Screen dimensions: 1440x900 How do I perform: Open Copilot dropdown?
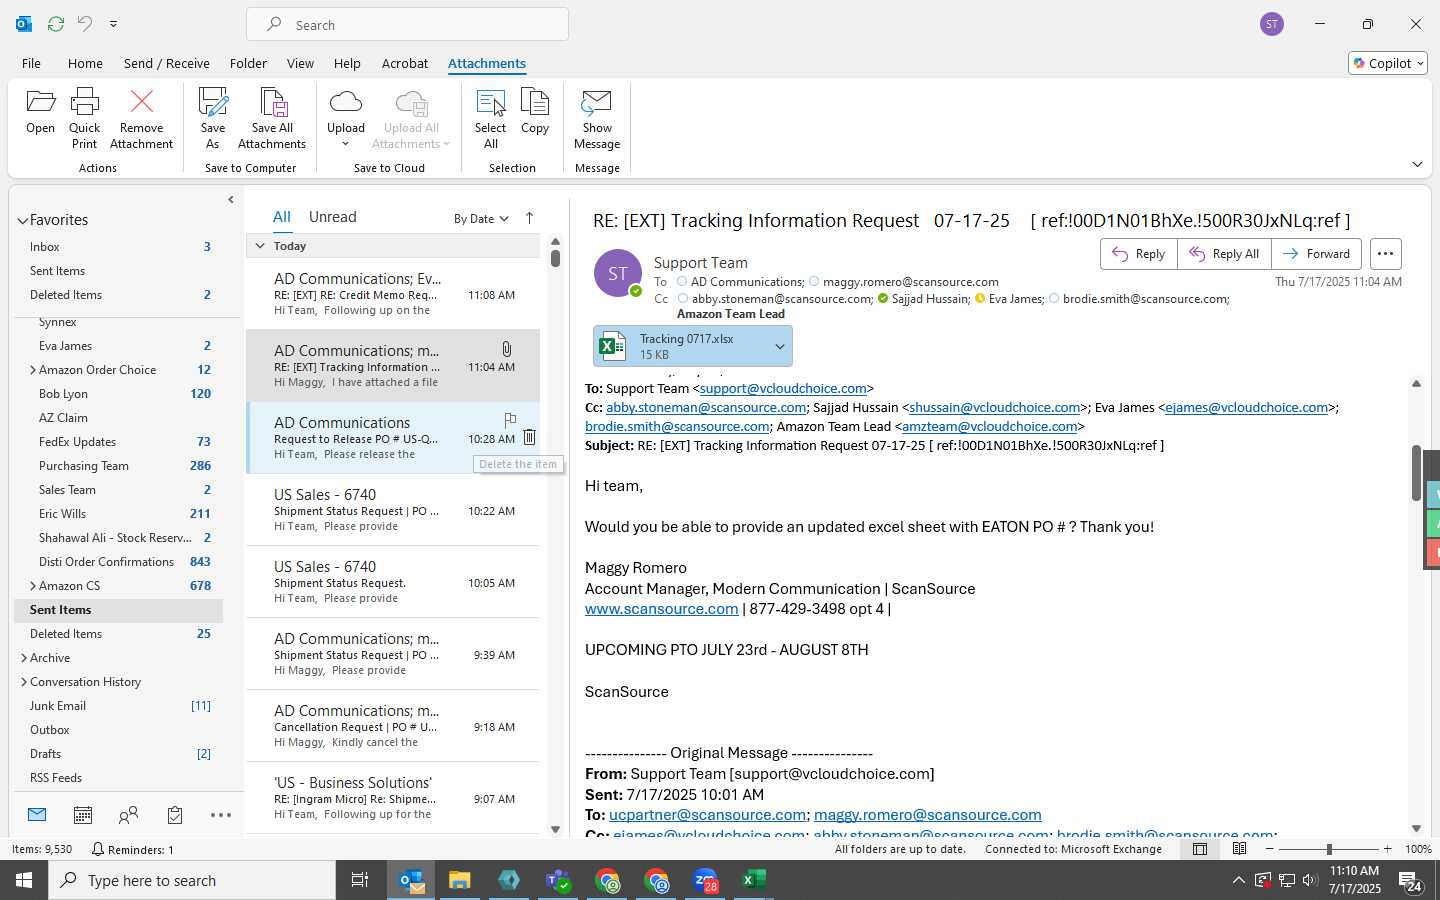[x=1388, y=63]
